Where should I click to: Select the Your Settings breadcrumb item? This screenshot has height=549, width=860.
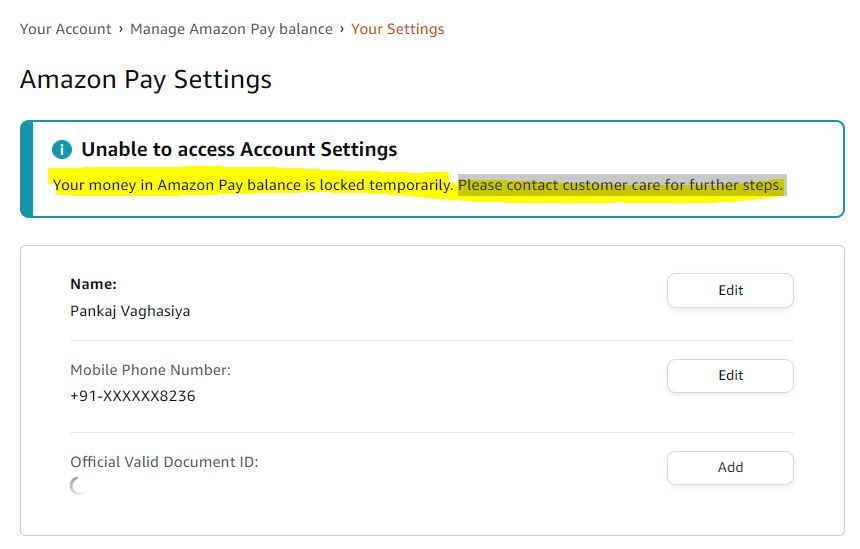point(398,29)
